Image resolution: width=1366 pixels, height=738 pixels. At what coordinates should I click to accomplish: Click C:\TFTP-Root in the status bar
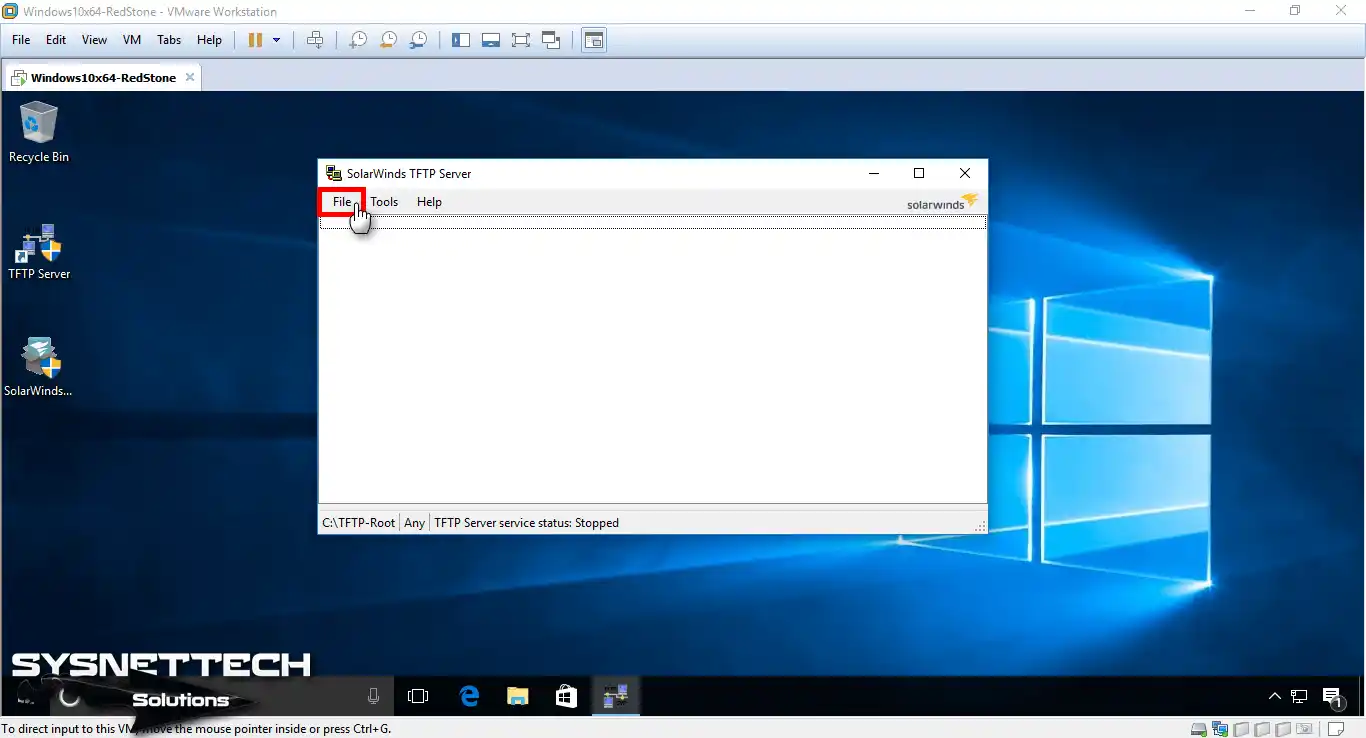359,523
